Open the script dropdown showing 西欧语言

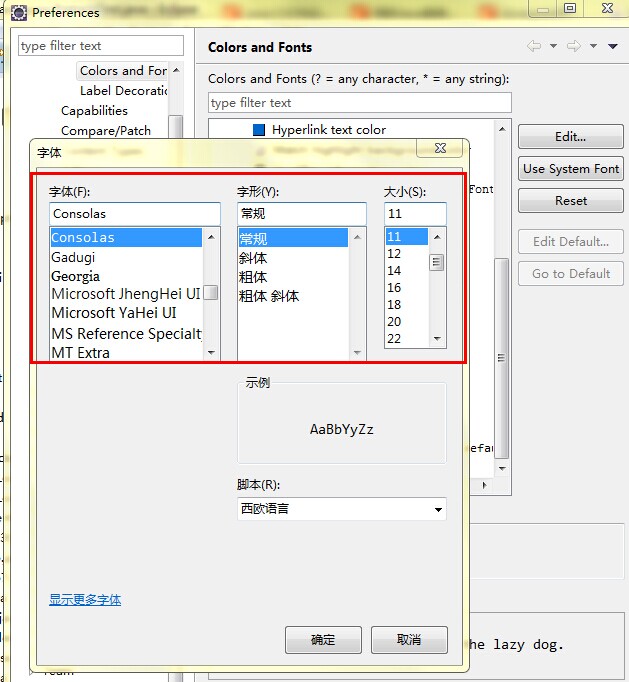click(341, 509)
